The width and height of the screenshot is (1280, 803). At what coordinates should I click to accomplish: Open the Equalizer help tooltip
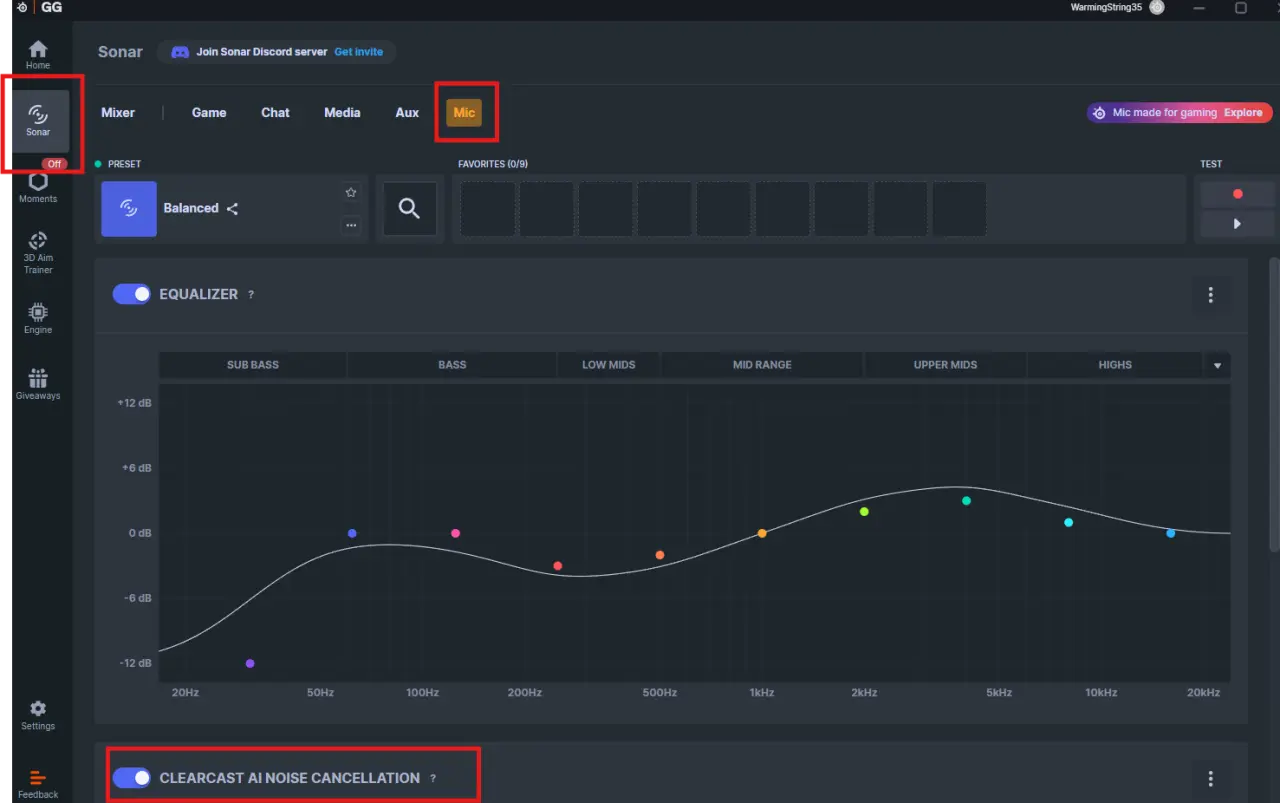click(x=251, y=295)
